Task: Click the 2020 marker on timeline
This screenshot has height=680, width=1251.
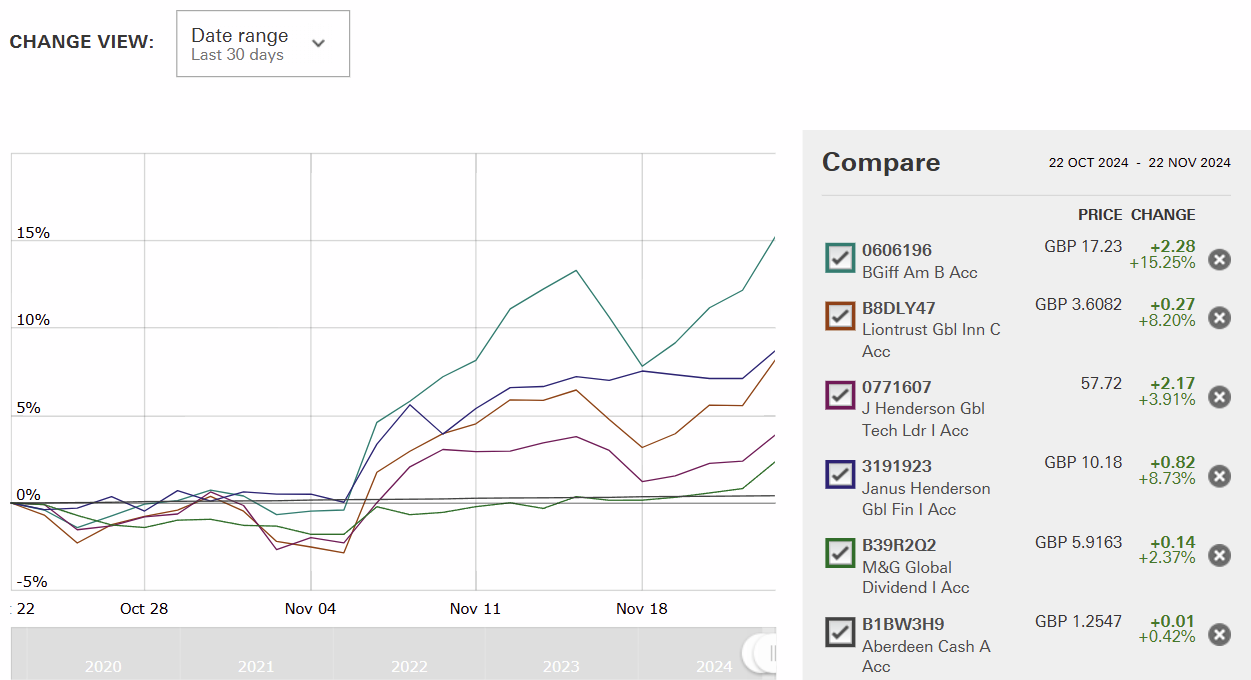Action: (104, 666)
